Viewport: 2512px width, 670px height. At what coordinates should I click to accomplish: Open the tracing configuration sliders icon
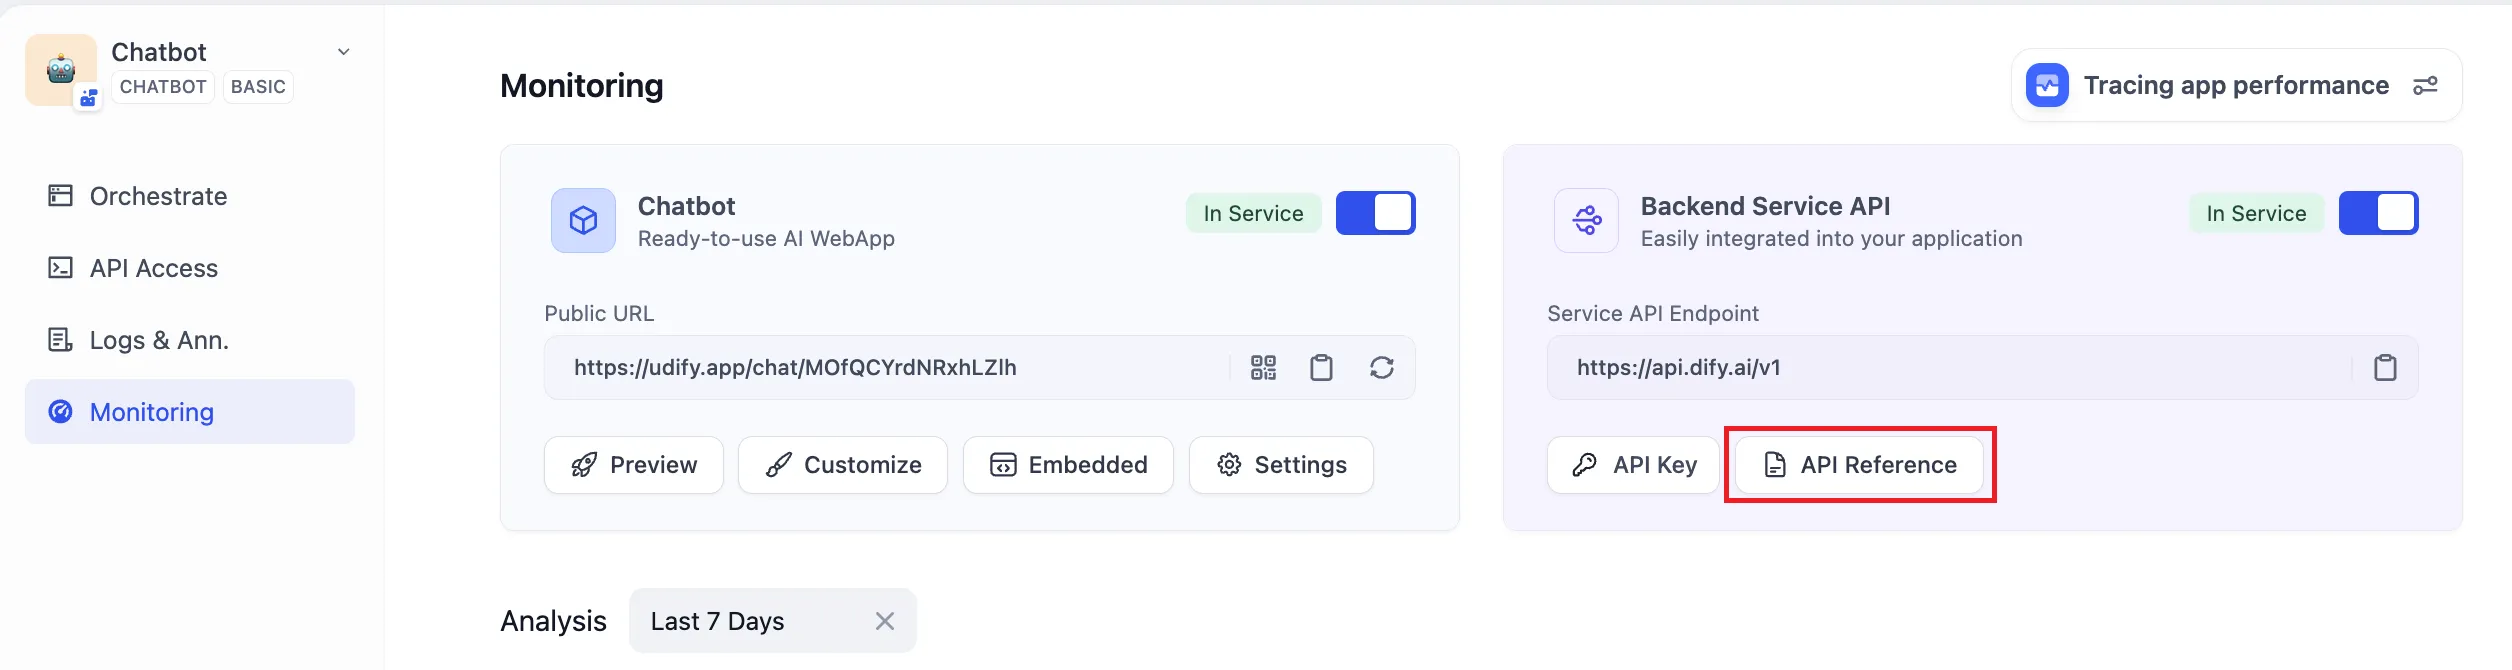click(2427, 85)
